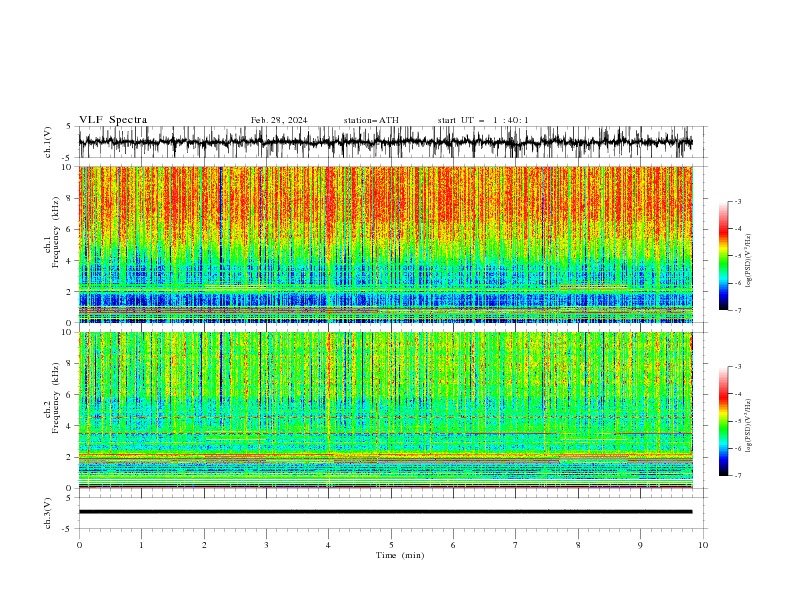Click the ch.2 frequency tick "8"
The width and height of the screenshot is (792, 612).
[x=70, y=364]
